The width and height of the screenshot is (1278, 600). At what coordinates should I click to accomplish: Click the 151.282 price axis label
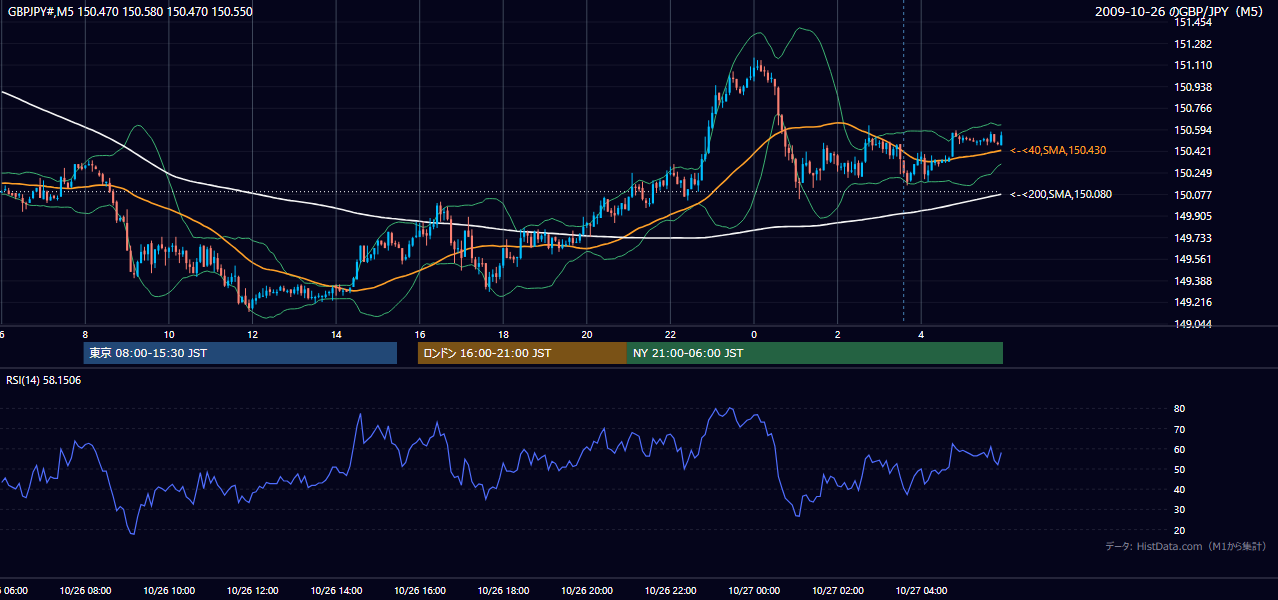(x=1193, y=44)
